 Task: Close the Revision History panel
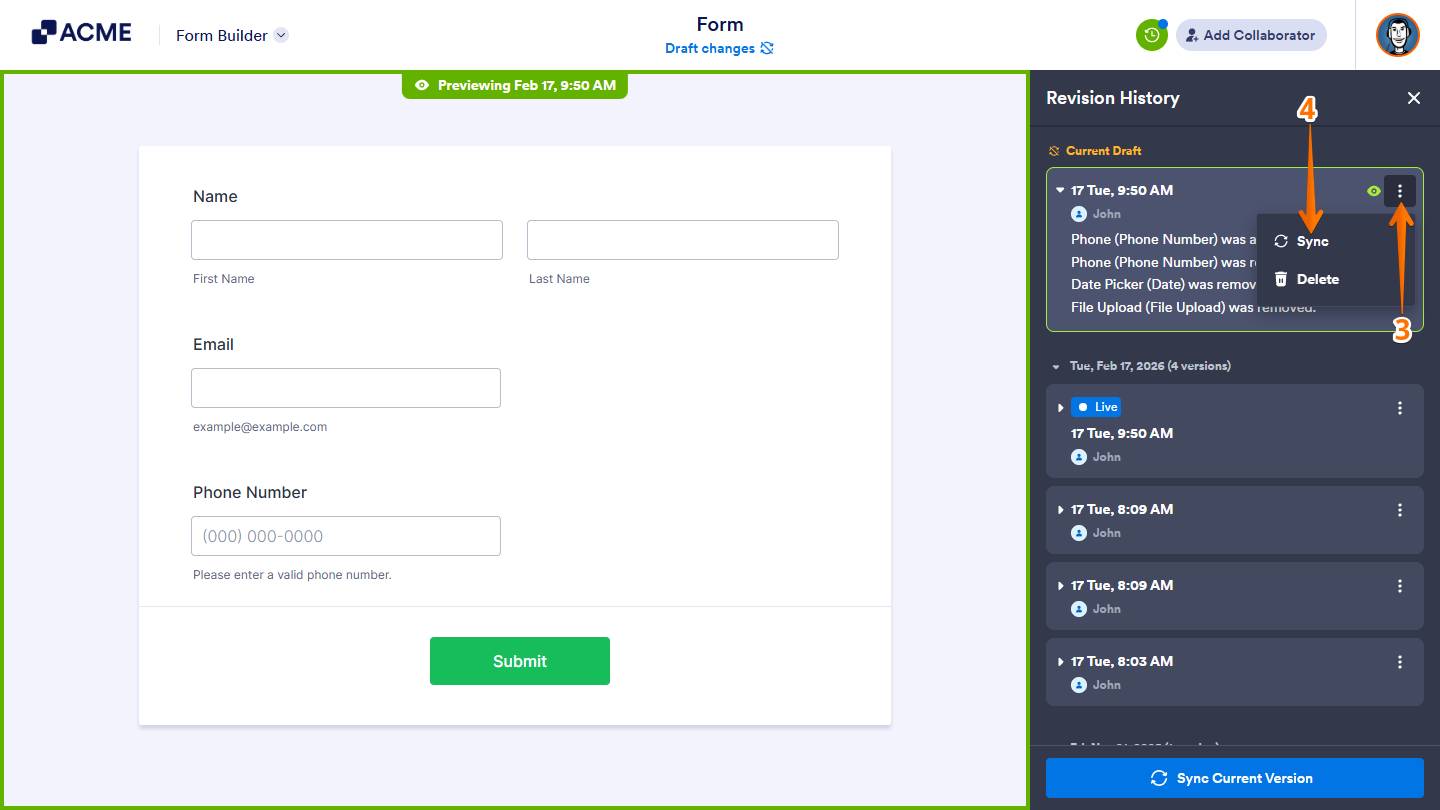point(1414,98)
